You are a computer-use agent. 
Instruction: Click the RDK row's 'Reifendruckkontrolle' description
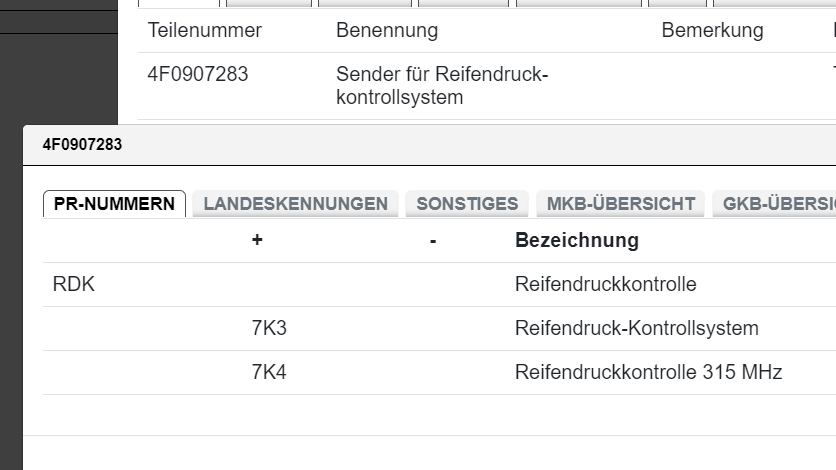click(605, 285)
